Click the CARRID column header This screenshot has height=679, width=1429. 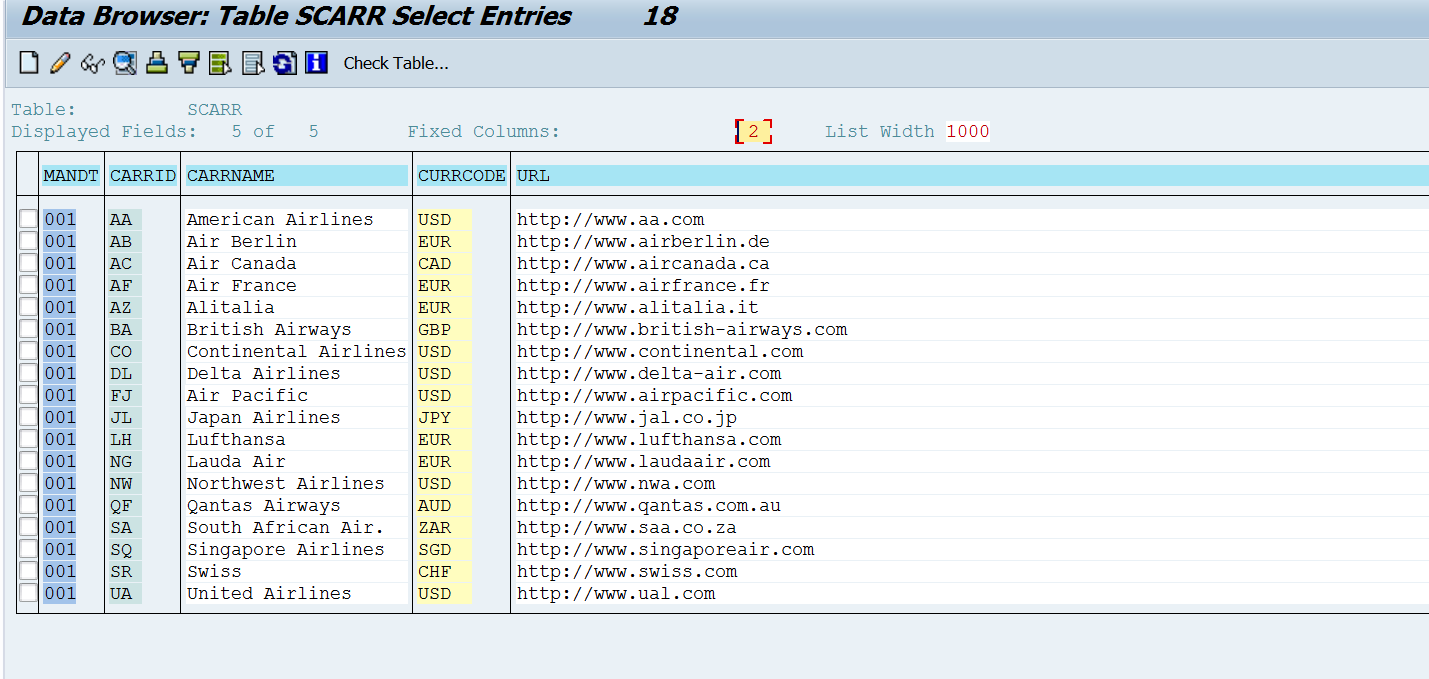(143, 175)
